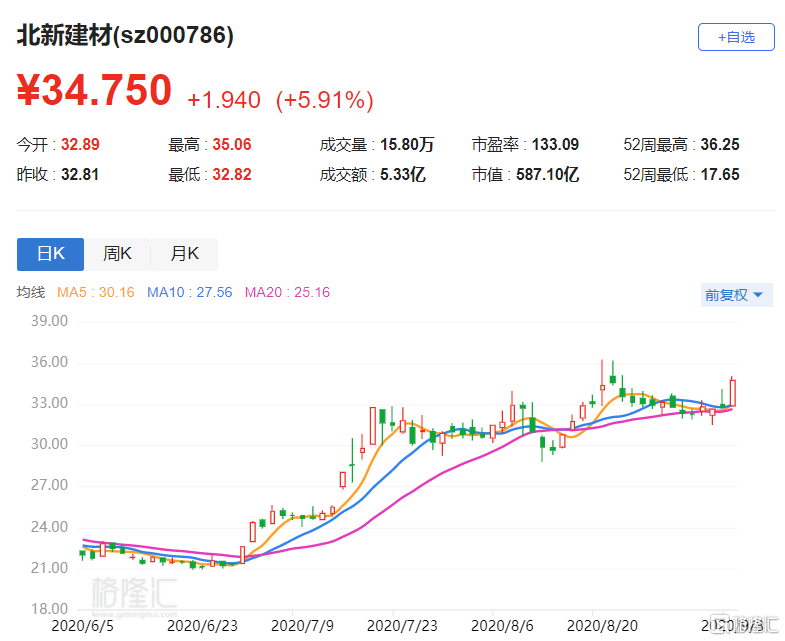Viewport: 785px width, 641px height.
Task: Click the 成交量 value 15.80万
Action: [x=407, y=145]
